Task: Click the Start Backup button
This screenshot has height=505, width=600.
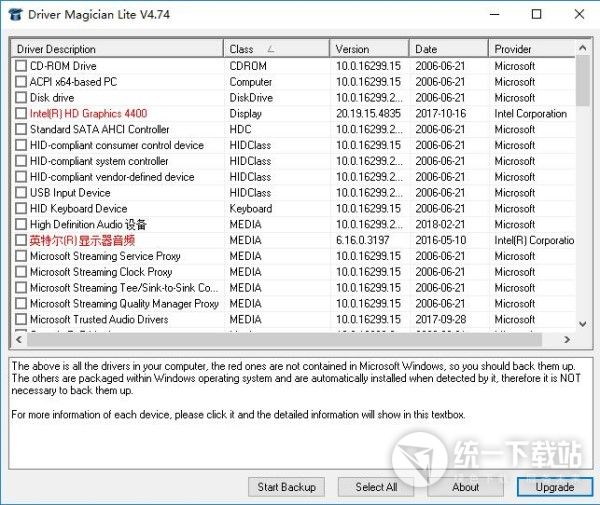Action: point(286,487)
